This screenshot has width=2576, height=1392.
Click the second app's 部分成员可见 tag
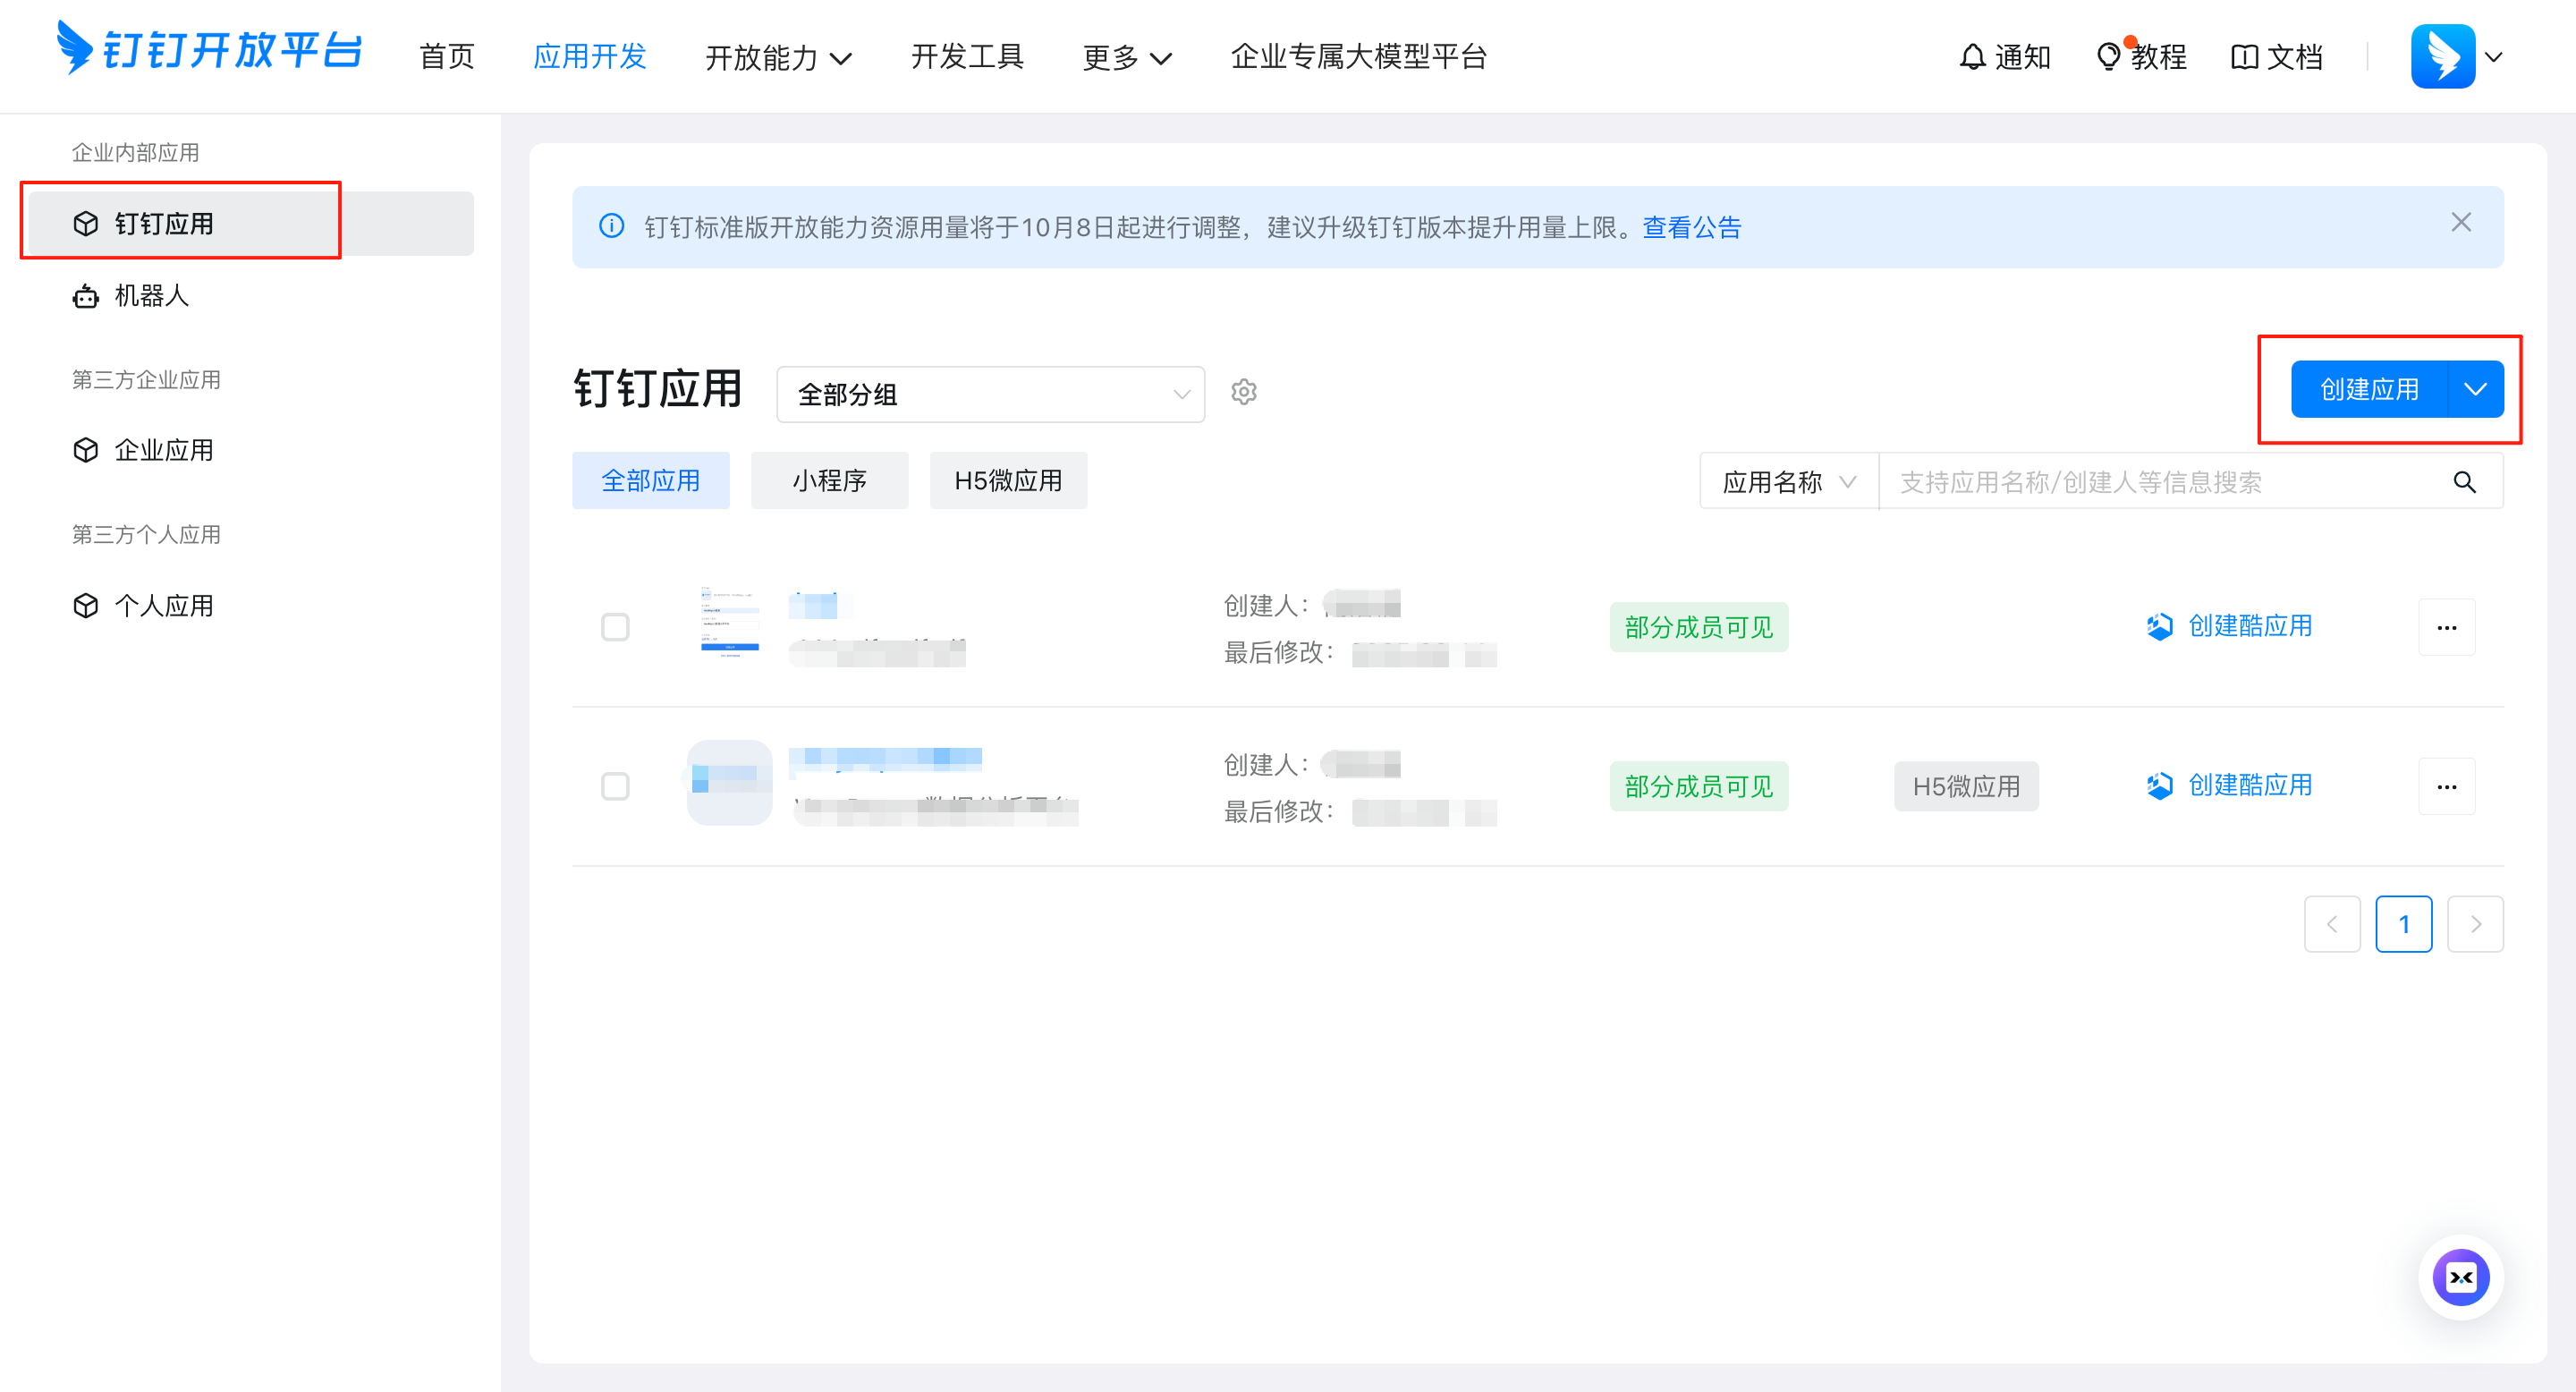click(x=1698, y=786)
